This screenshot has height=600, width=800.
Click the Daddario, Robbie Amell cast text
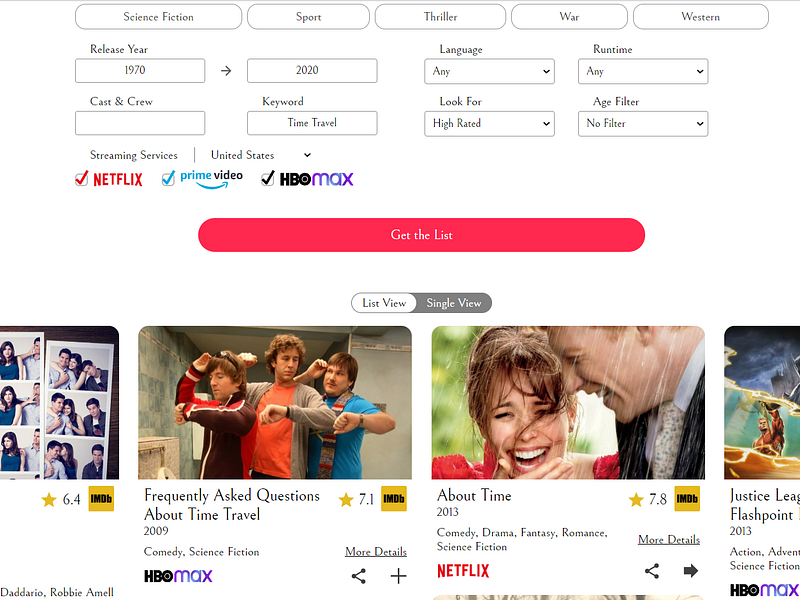tap(57, 592)
